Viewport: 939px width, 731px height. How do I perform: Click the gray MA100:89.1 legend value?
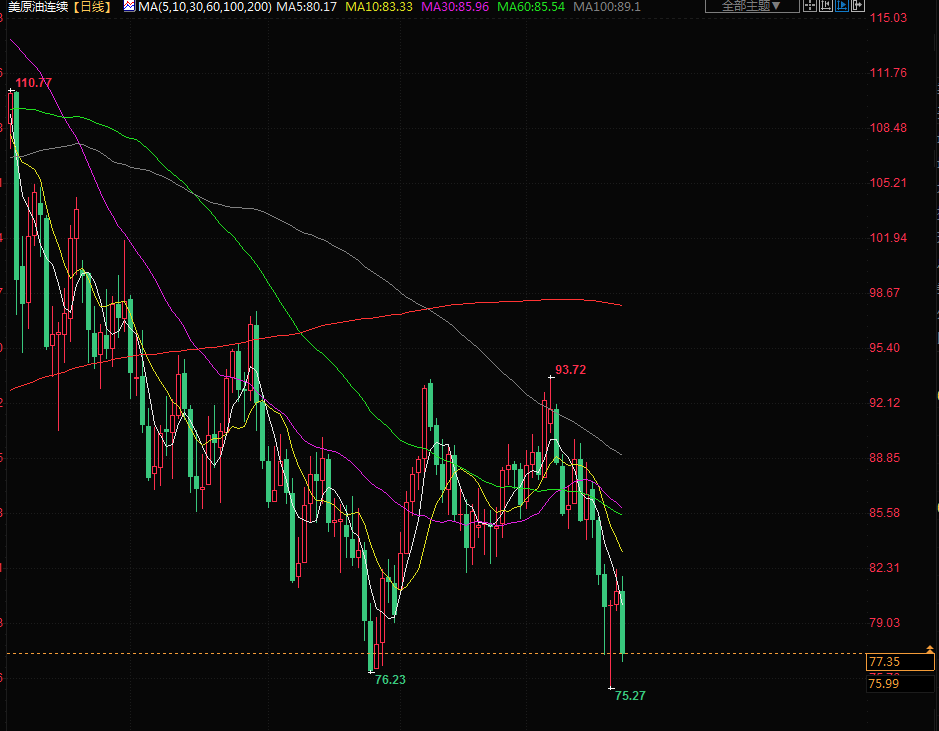pos(607,7)
